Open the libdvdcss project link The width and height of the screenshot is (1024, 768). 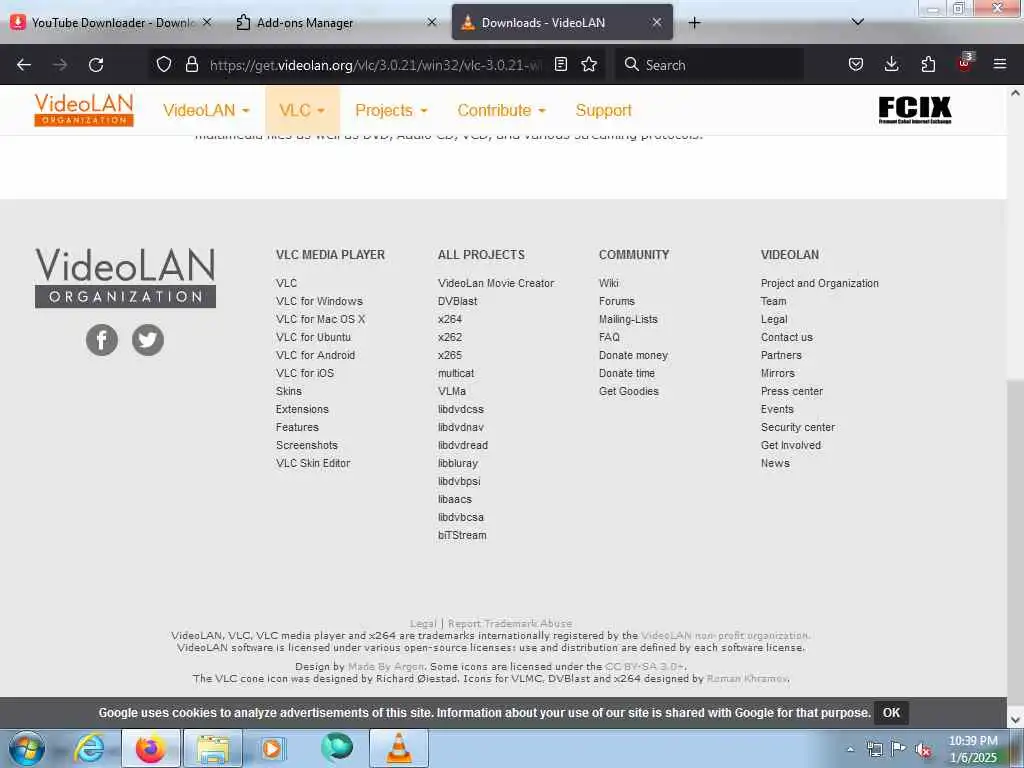click(x=460, y=409)
